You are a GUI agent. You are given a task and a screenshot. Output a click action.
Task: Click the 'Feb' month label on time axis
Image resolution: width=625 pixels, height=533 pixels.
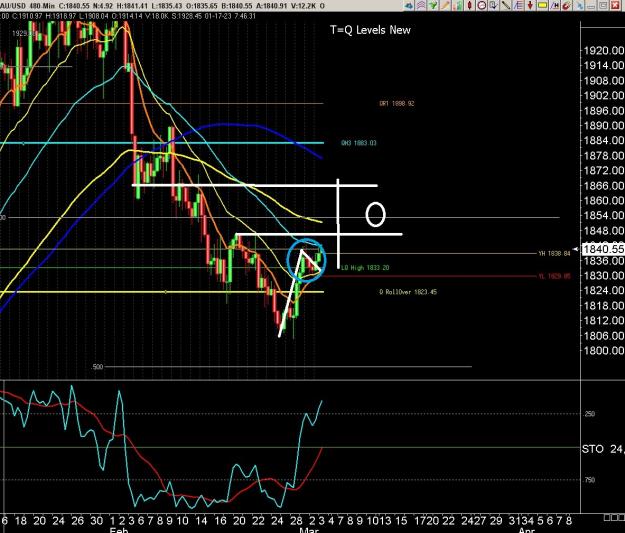(x=118, y=530)
